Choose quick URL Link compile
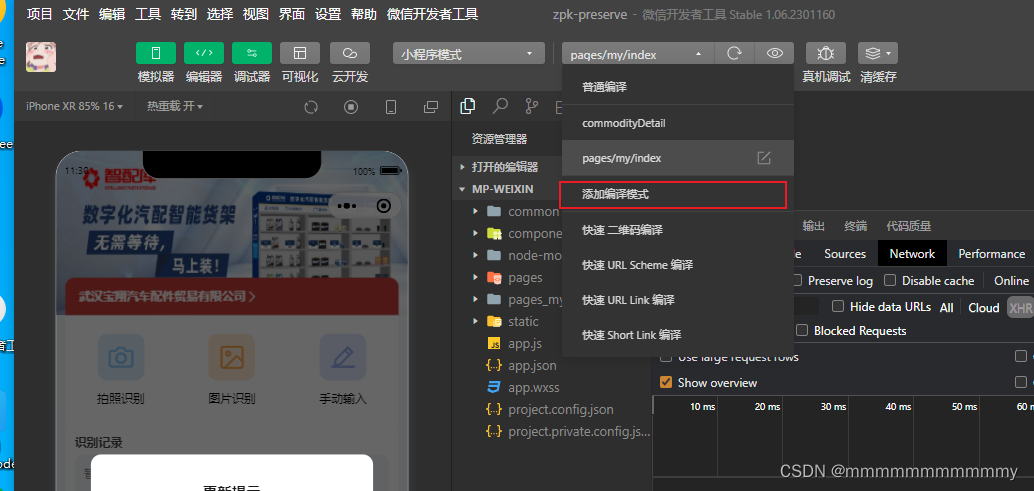Viewport: 1034px width, 491px height. tap(678, 300)
